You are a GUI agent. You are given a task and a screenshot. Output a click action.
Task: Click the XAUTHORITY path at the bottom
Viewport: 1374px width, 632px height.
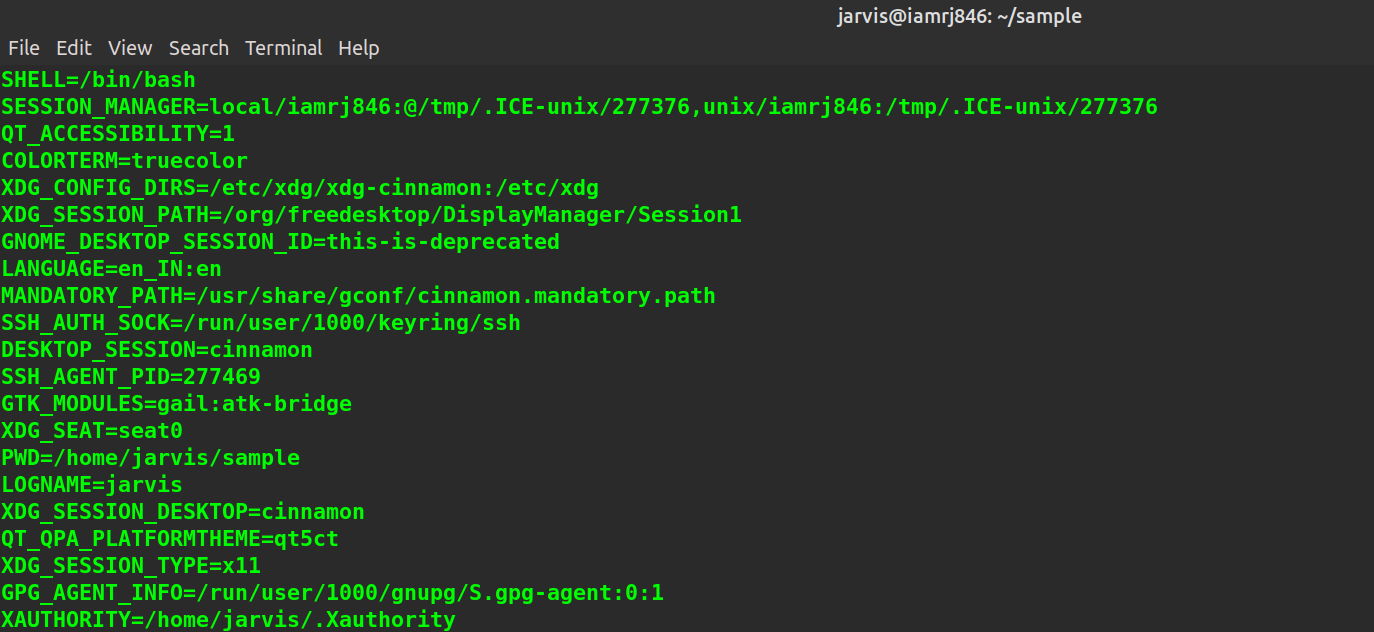point(227,619)
